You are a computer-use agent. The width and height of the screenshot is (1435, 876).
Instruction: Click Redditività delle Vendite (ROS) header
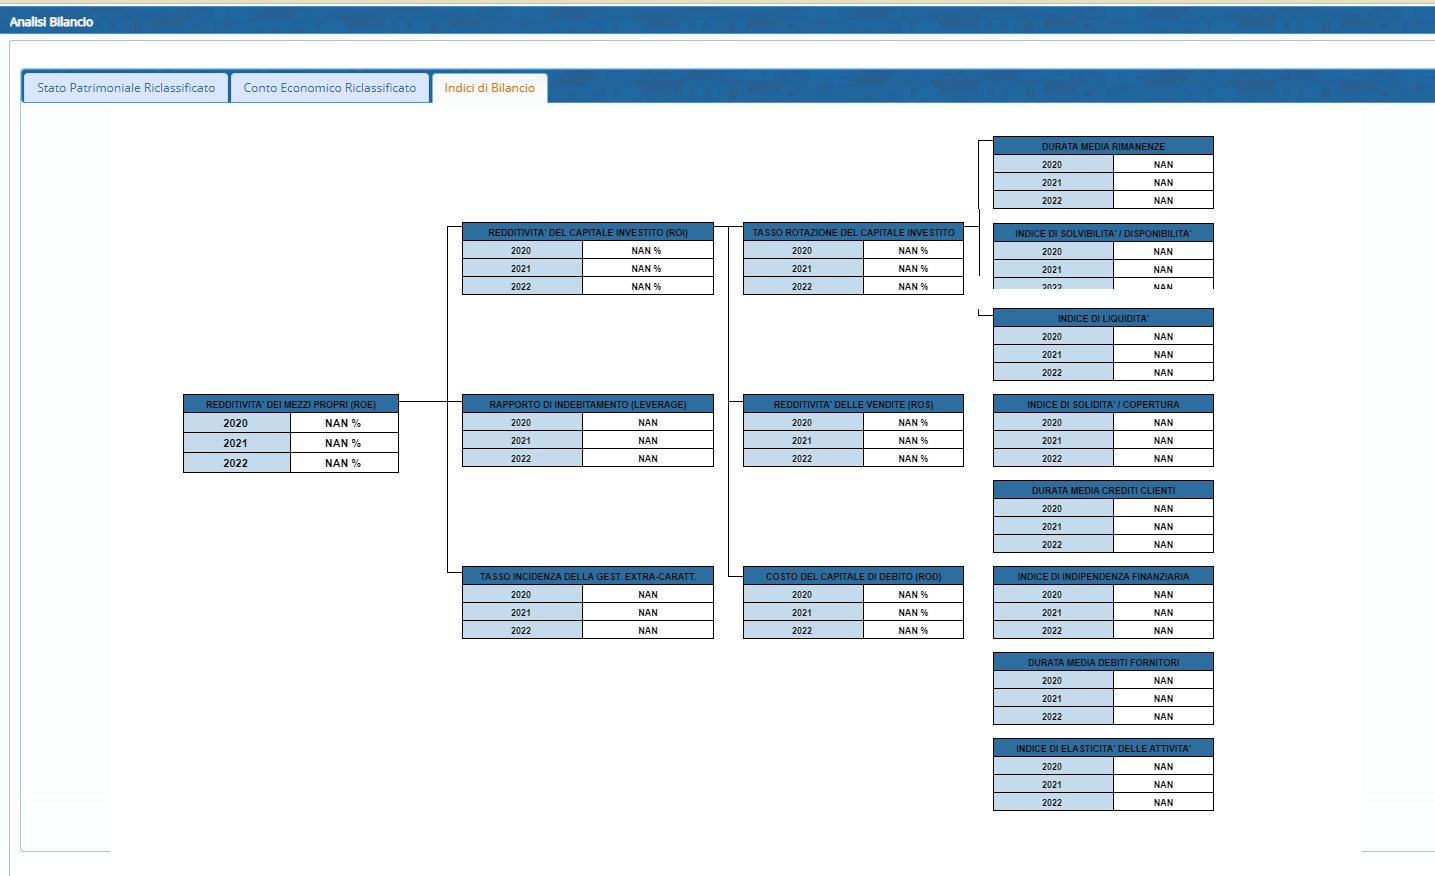click(x=853, y=404)
